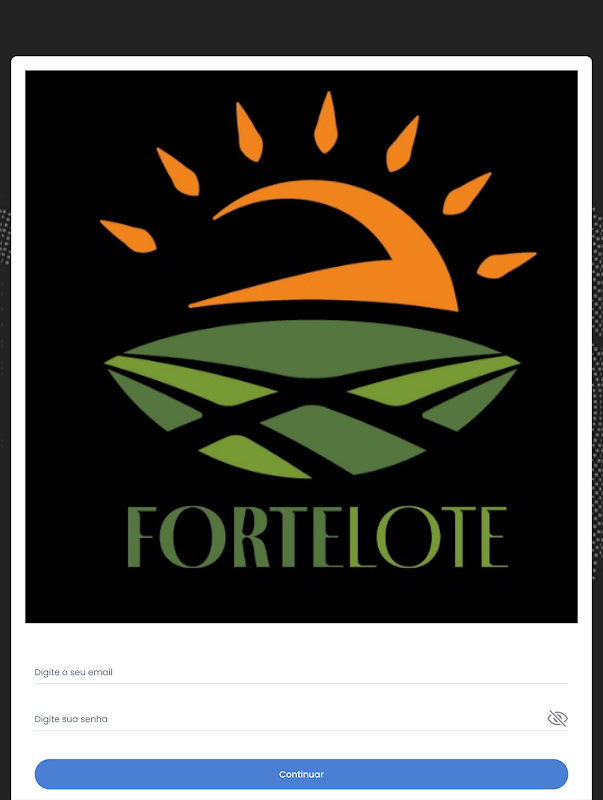Focus the "Digite sua senha" field
This screenshot has width=603, height=800.
(x=290, y=718)
